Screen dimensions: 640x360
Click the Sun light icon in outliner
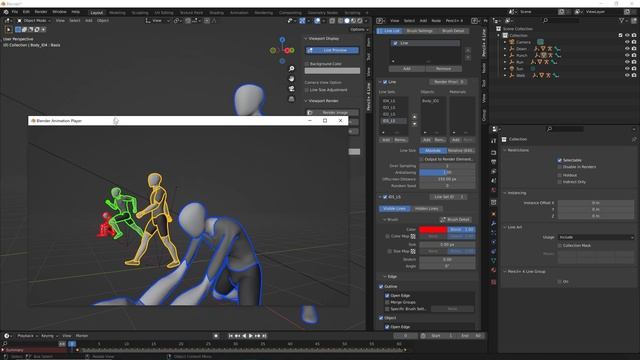[x=511, y=69]
